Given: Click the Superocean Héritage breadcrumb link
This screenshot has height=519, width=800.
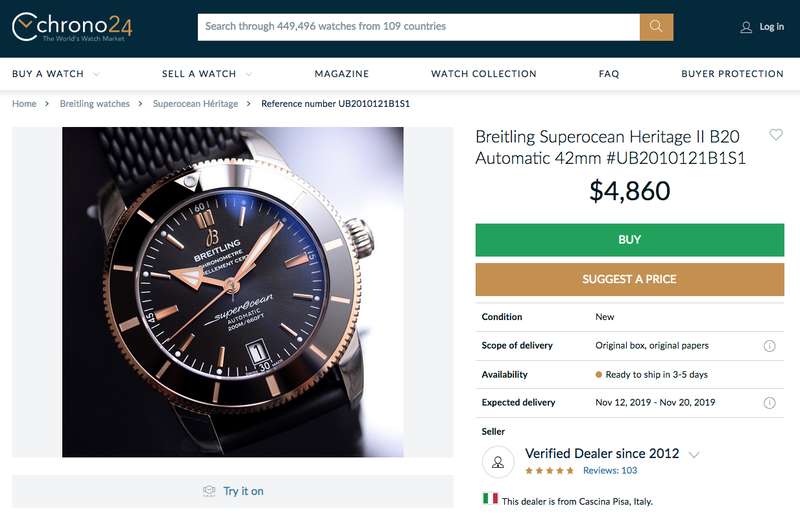Looking at the screenshot, I should [195, 103].
